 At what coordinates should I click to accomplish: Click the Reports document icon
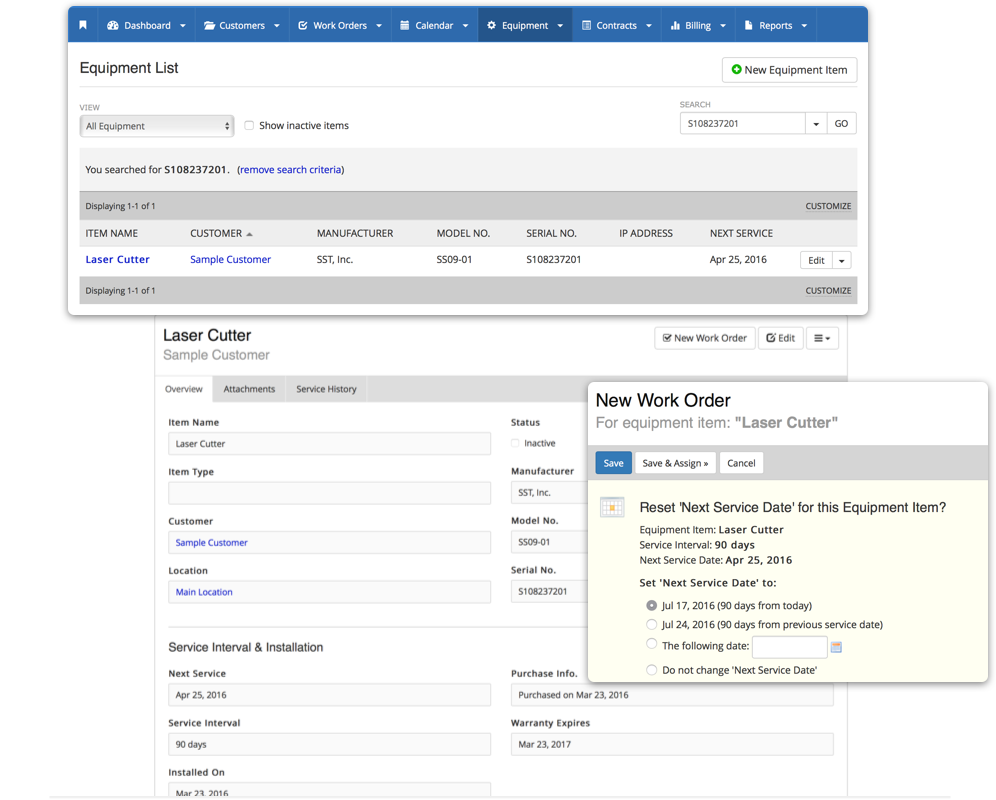click(x=748, y=25)
